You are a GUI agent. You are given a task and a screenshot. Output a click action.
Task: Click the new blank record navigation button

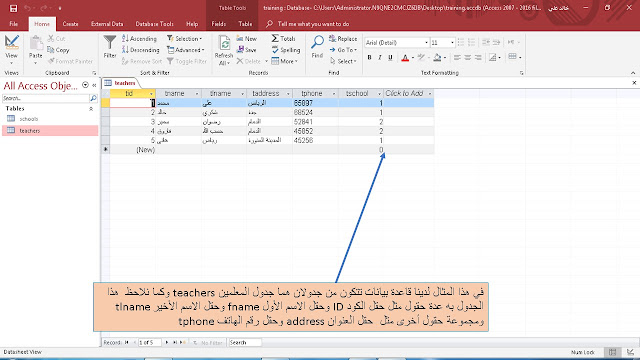tap(182, 342)
